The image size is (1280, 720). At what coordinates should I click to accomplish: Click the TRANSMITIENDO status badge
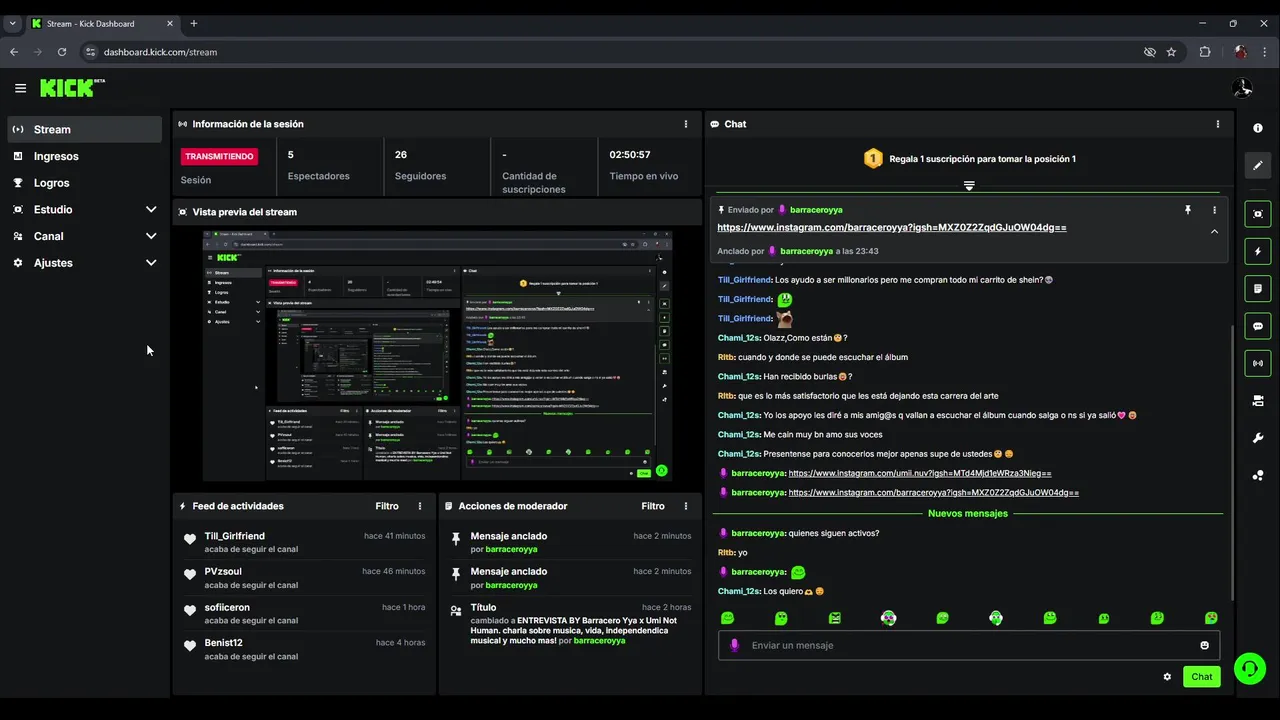[219, 156]
